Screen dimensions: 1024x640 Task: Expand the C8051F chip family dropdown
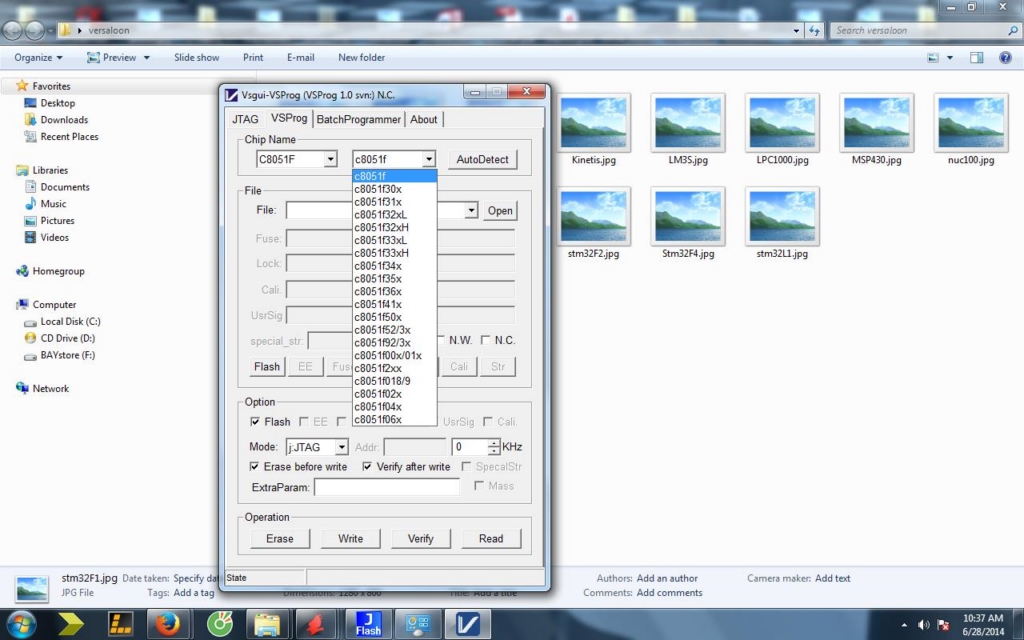330,159
